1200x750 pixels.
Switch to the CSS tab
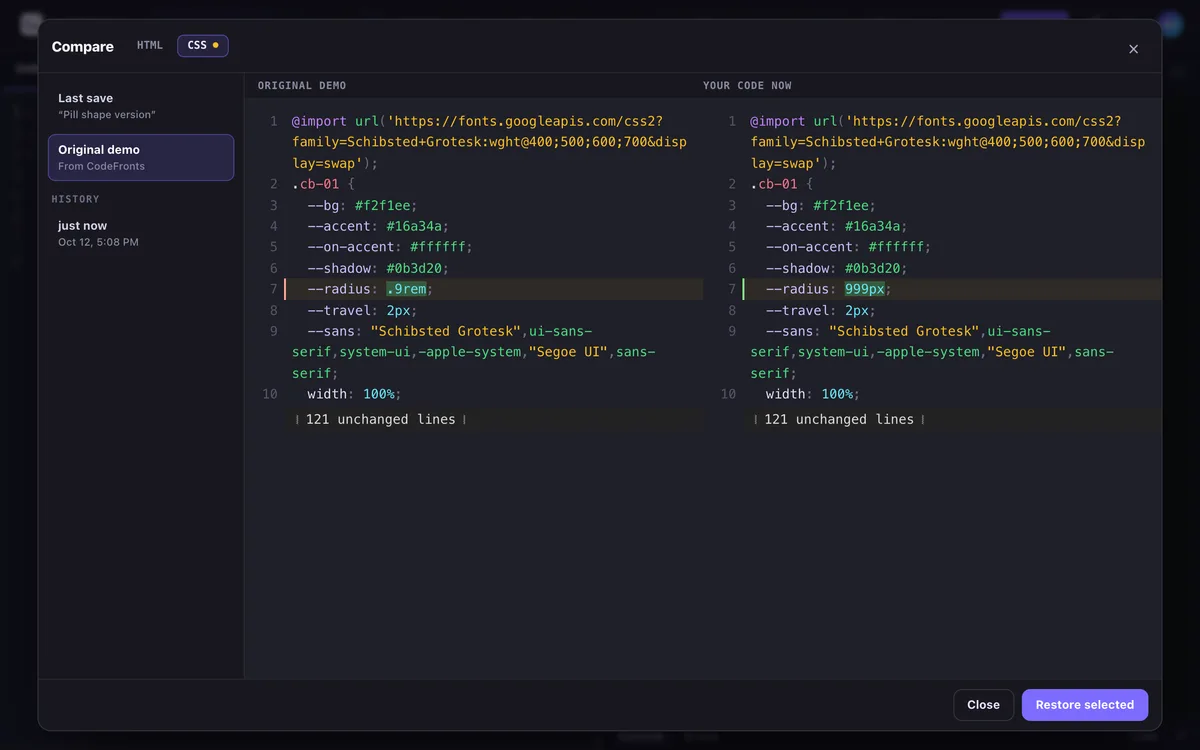[203, 46]
